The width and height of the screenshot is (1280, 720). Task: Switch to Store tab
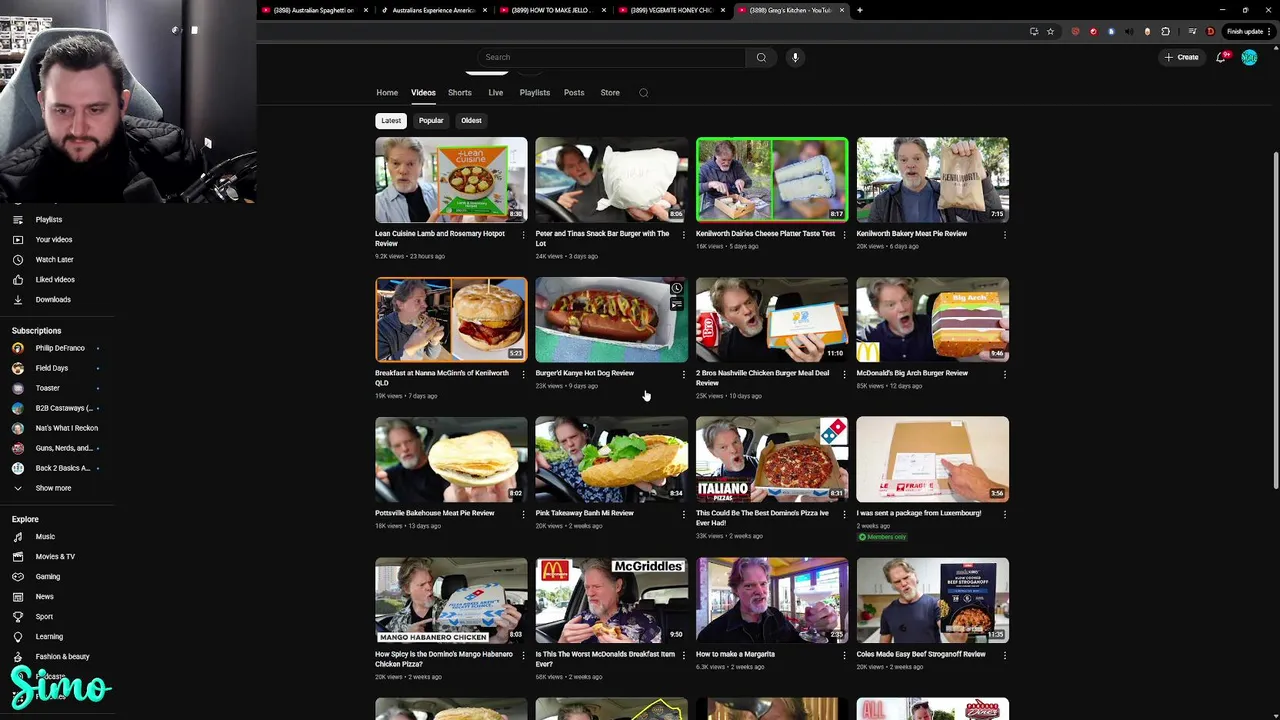(610, 93)
